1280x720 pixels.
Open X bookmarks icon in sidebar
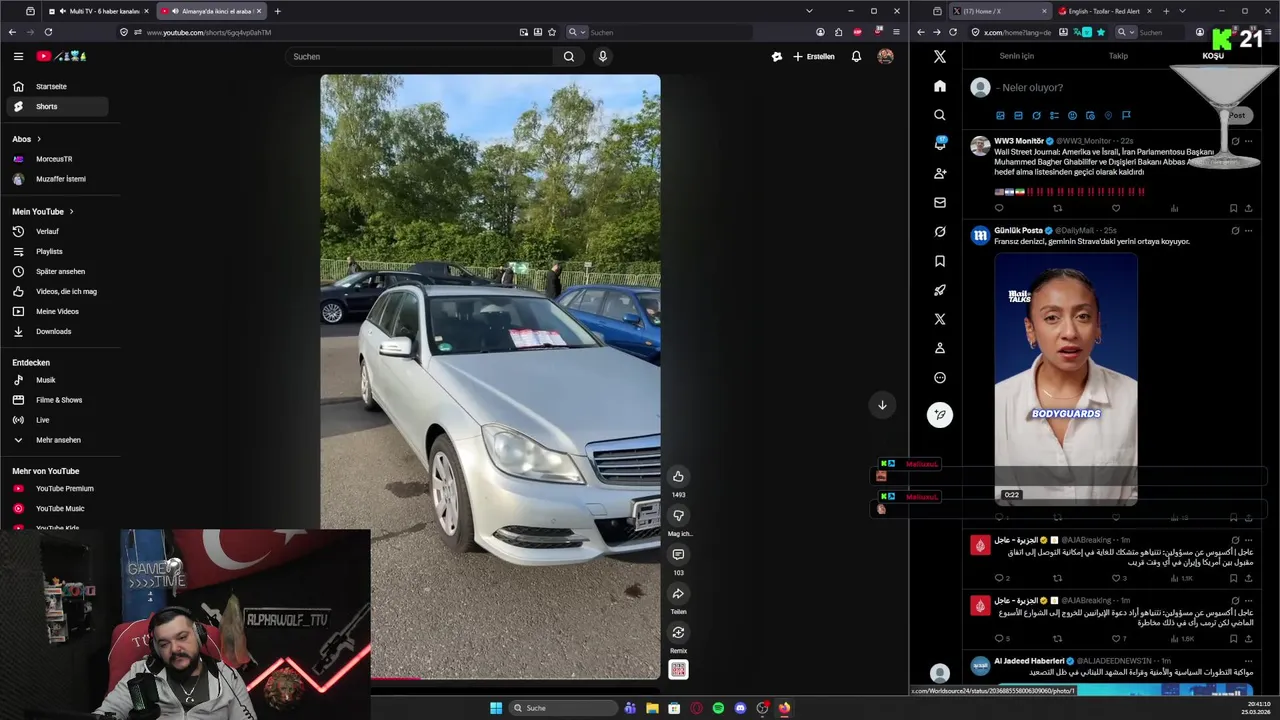point(939,261)
